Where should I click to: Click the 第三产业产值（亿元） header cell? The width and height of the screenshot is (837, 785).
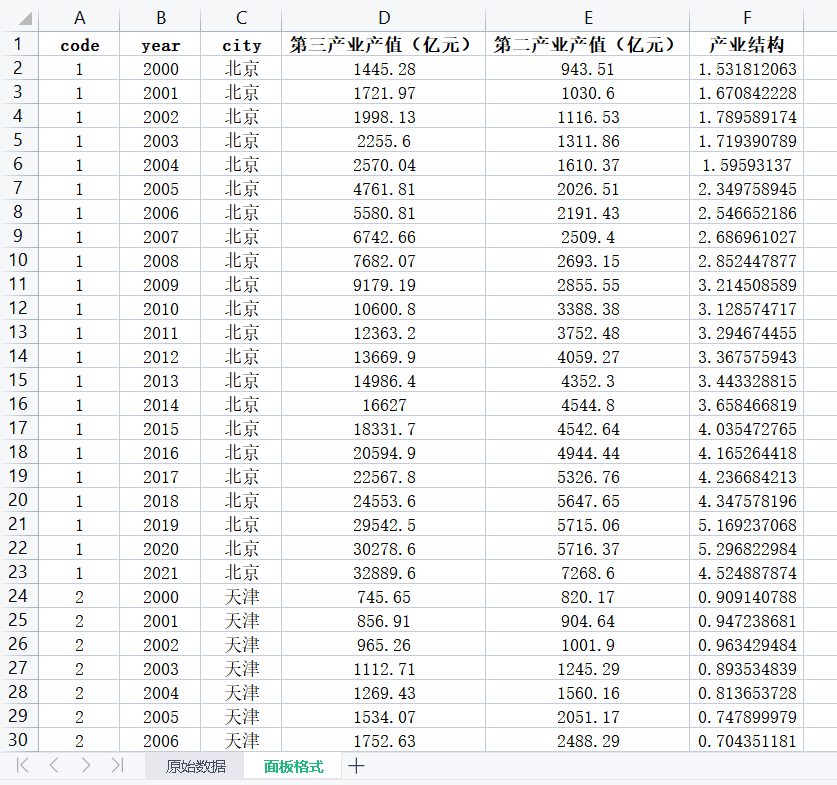pos(384,44)
